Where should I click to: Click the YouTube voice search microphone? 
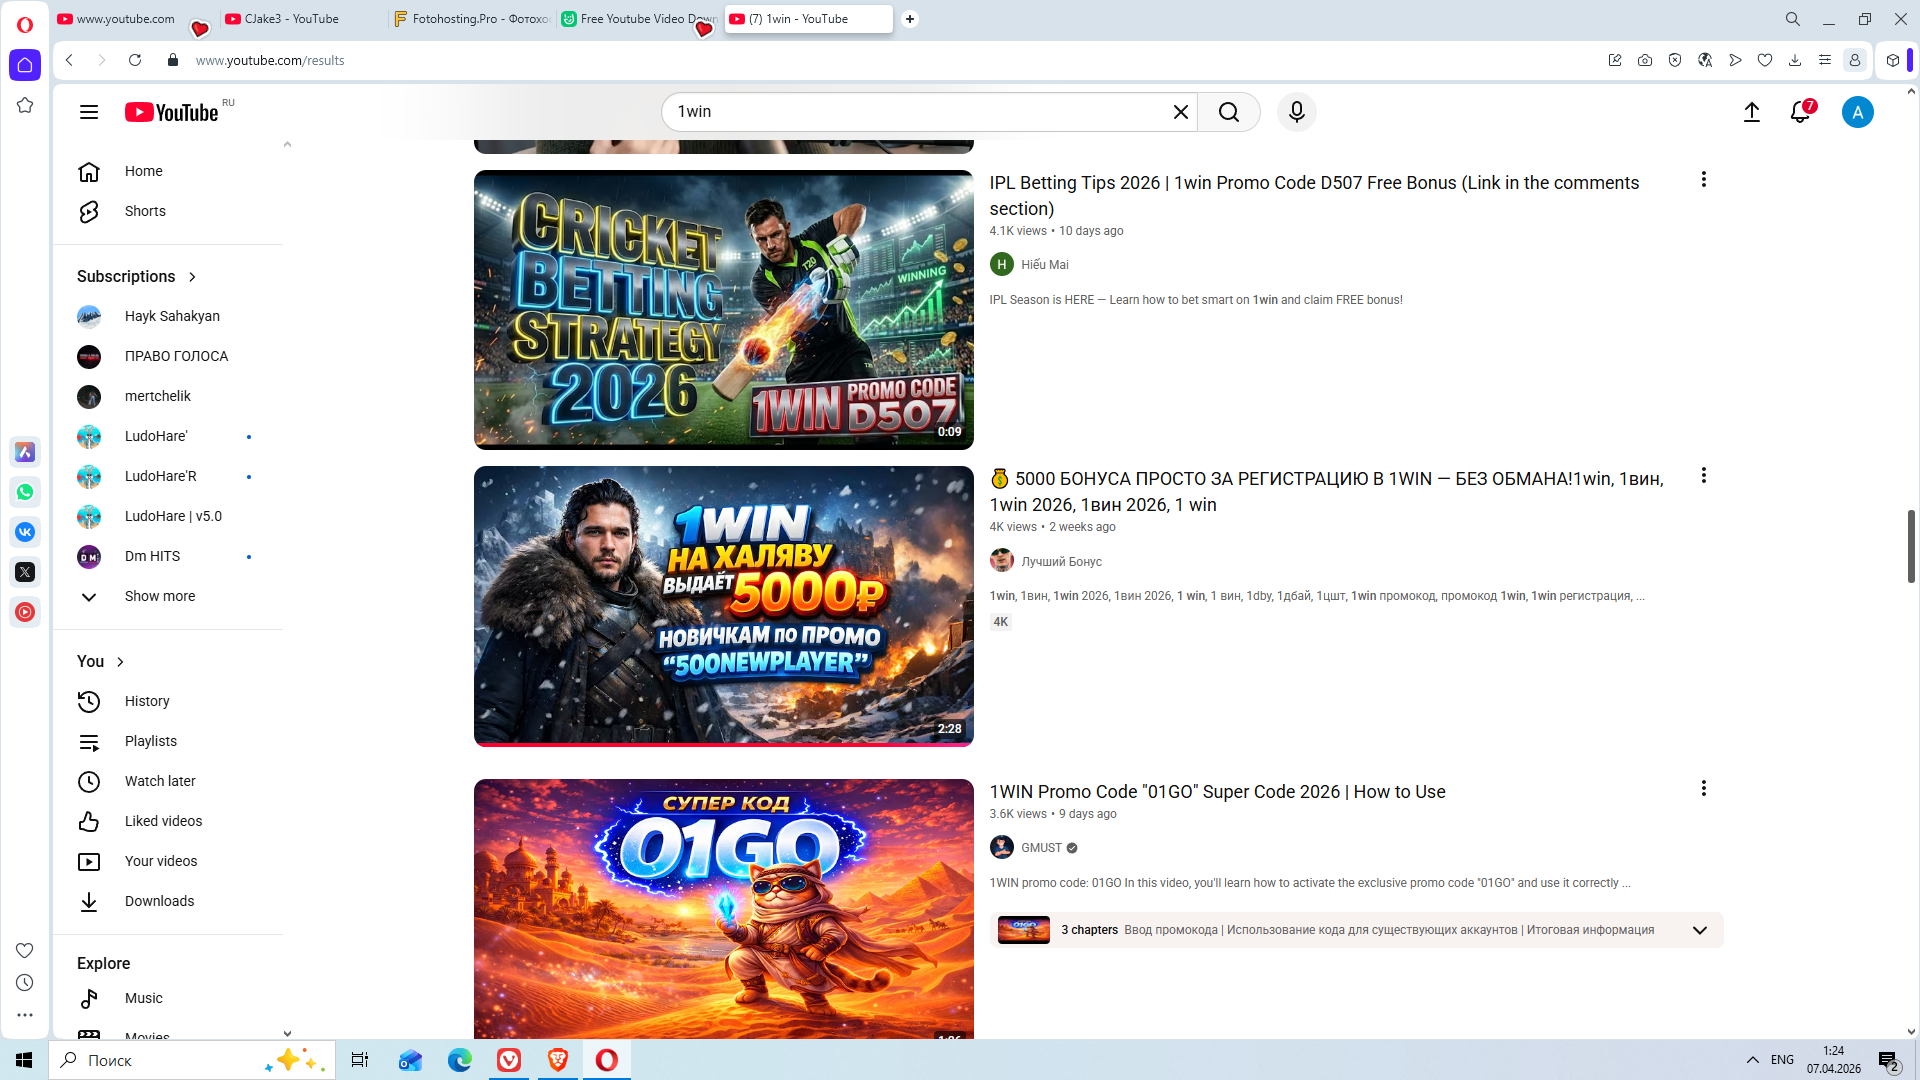coord(1297,112)
